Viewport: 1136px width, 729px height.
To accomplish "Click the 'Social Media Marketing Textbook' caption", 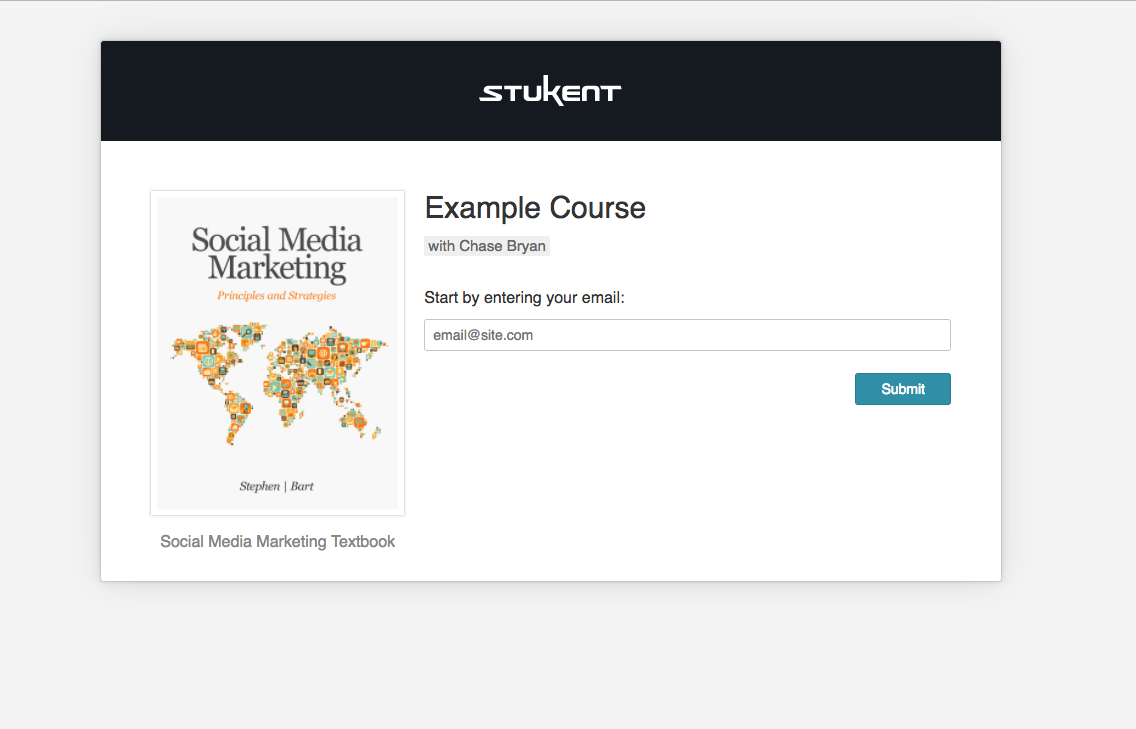I will click(277, 541).
